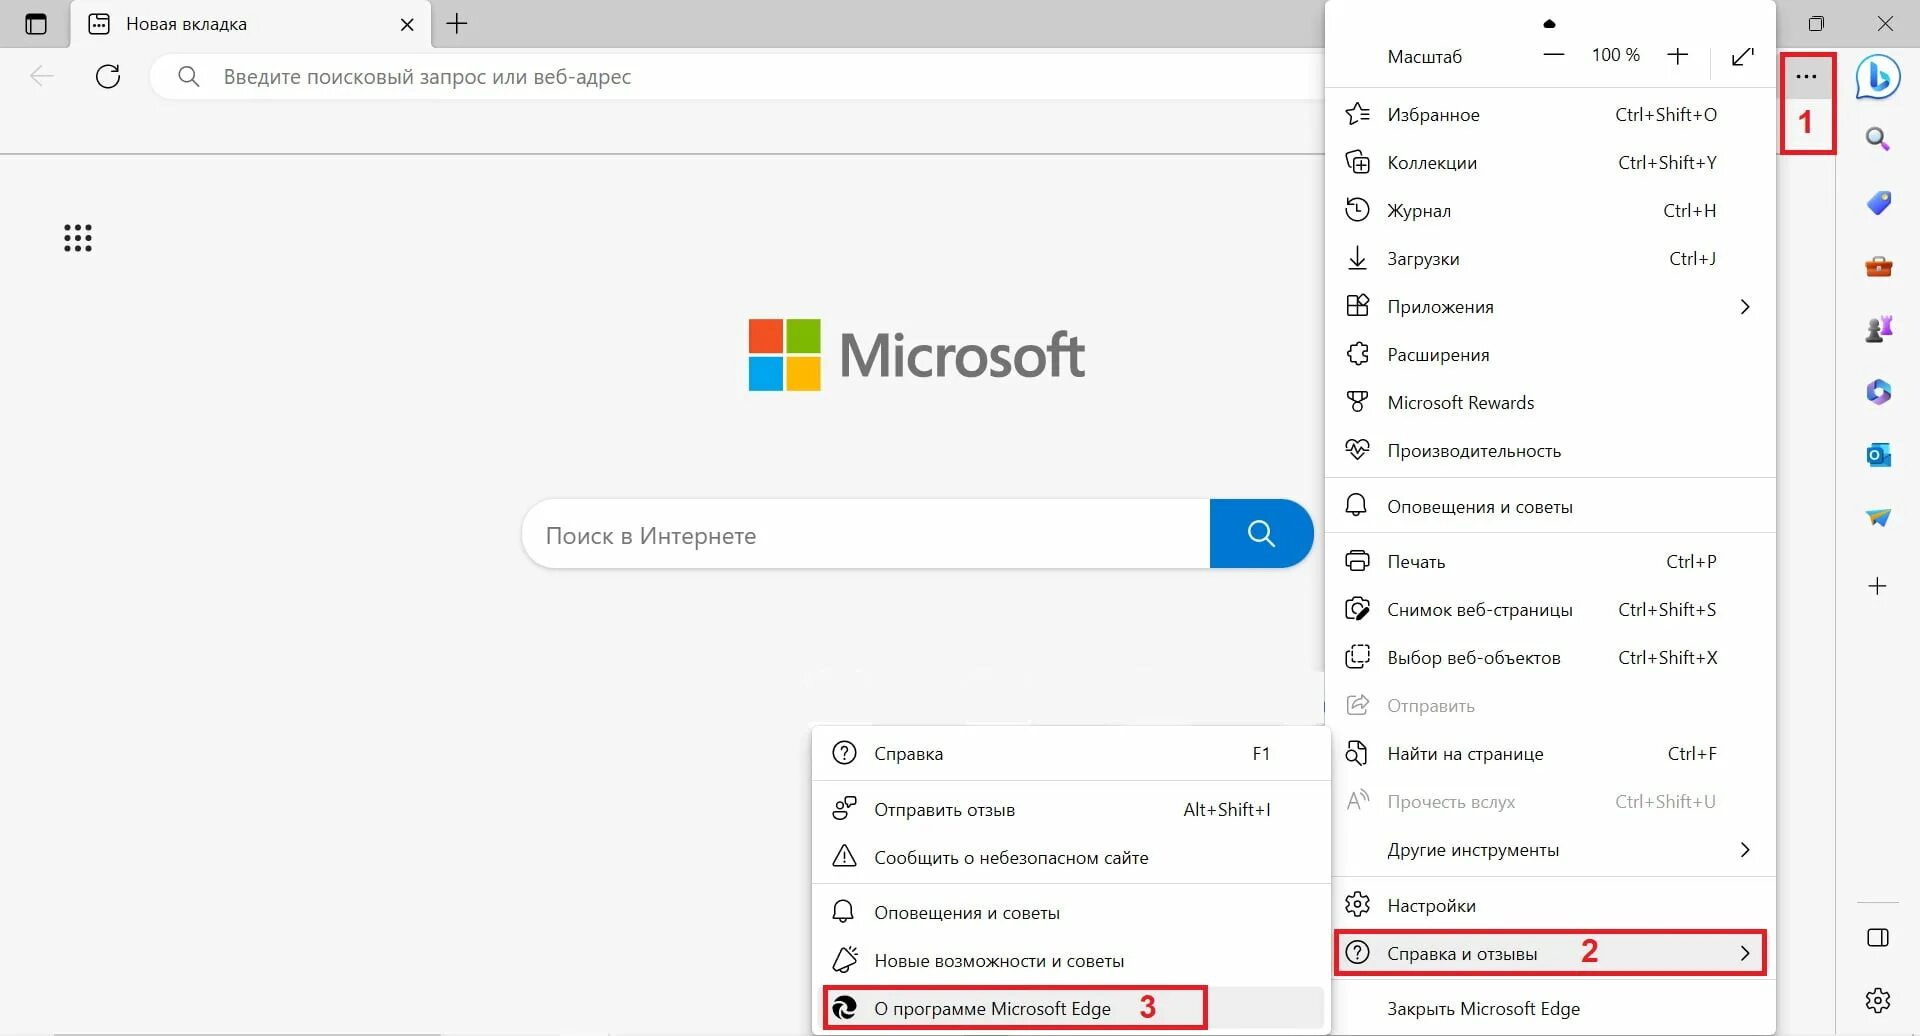This screenshot has height=1036, width=1920.
Task: Open a new tab with plus button
Action: (x=457, y=24)
